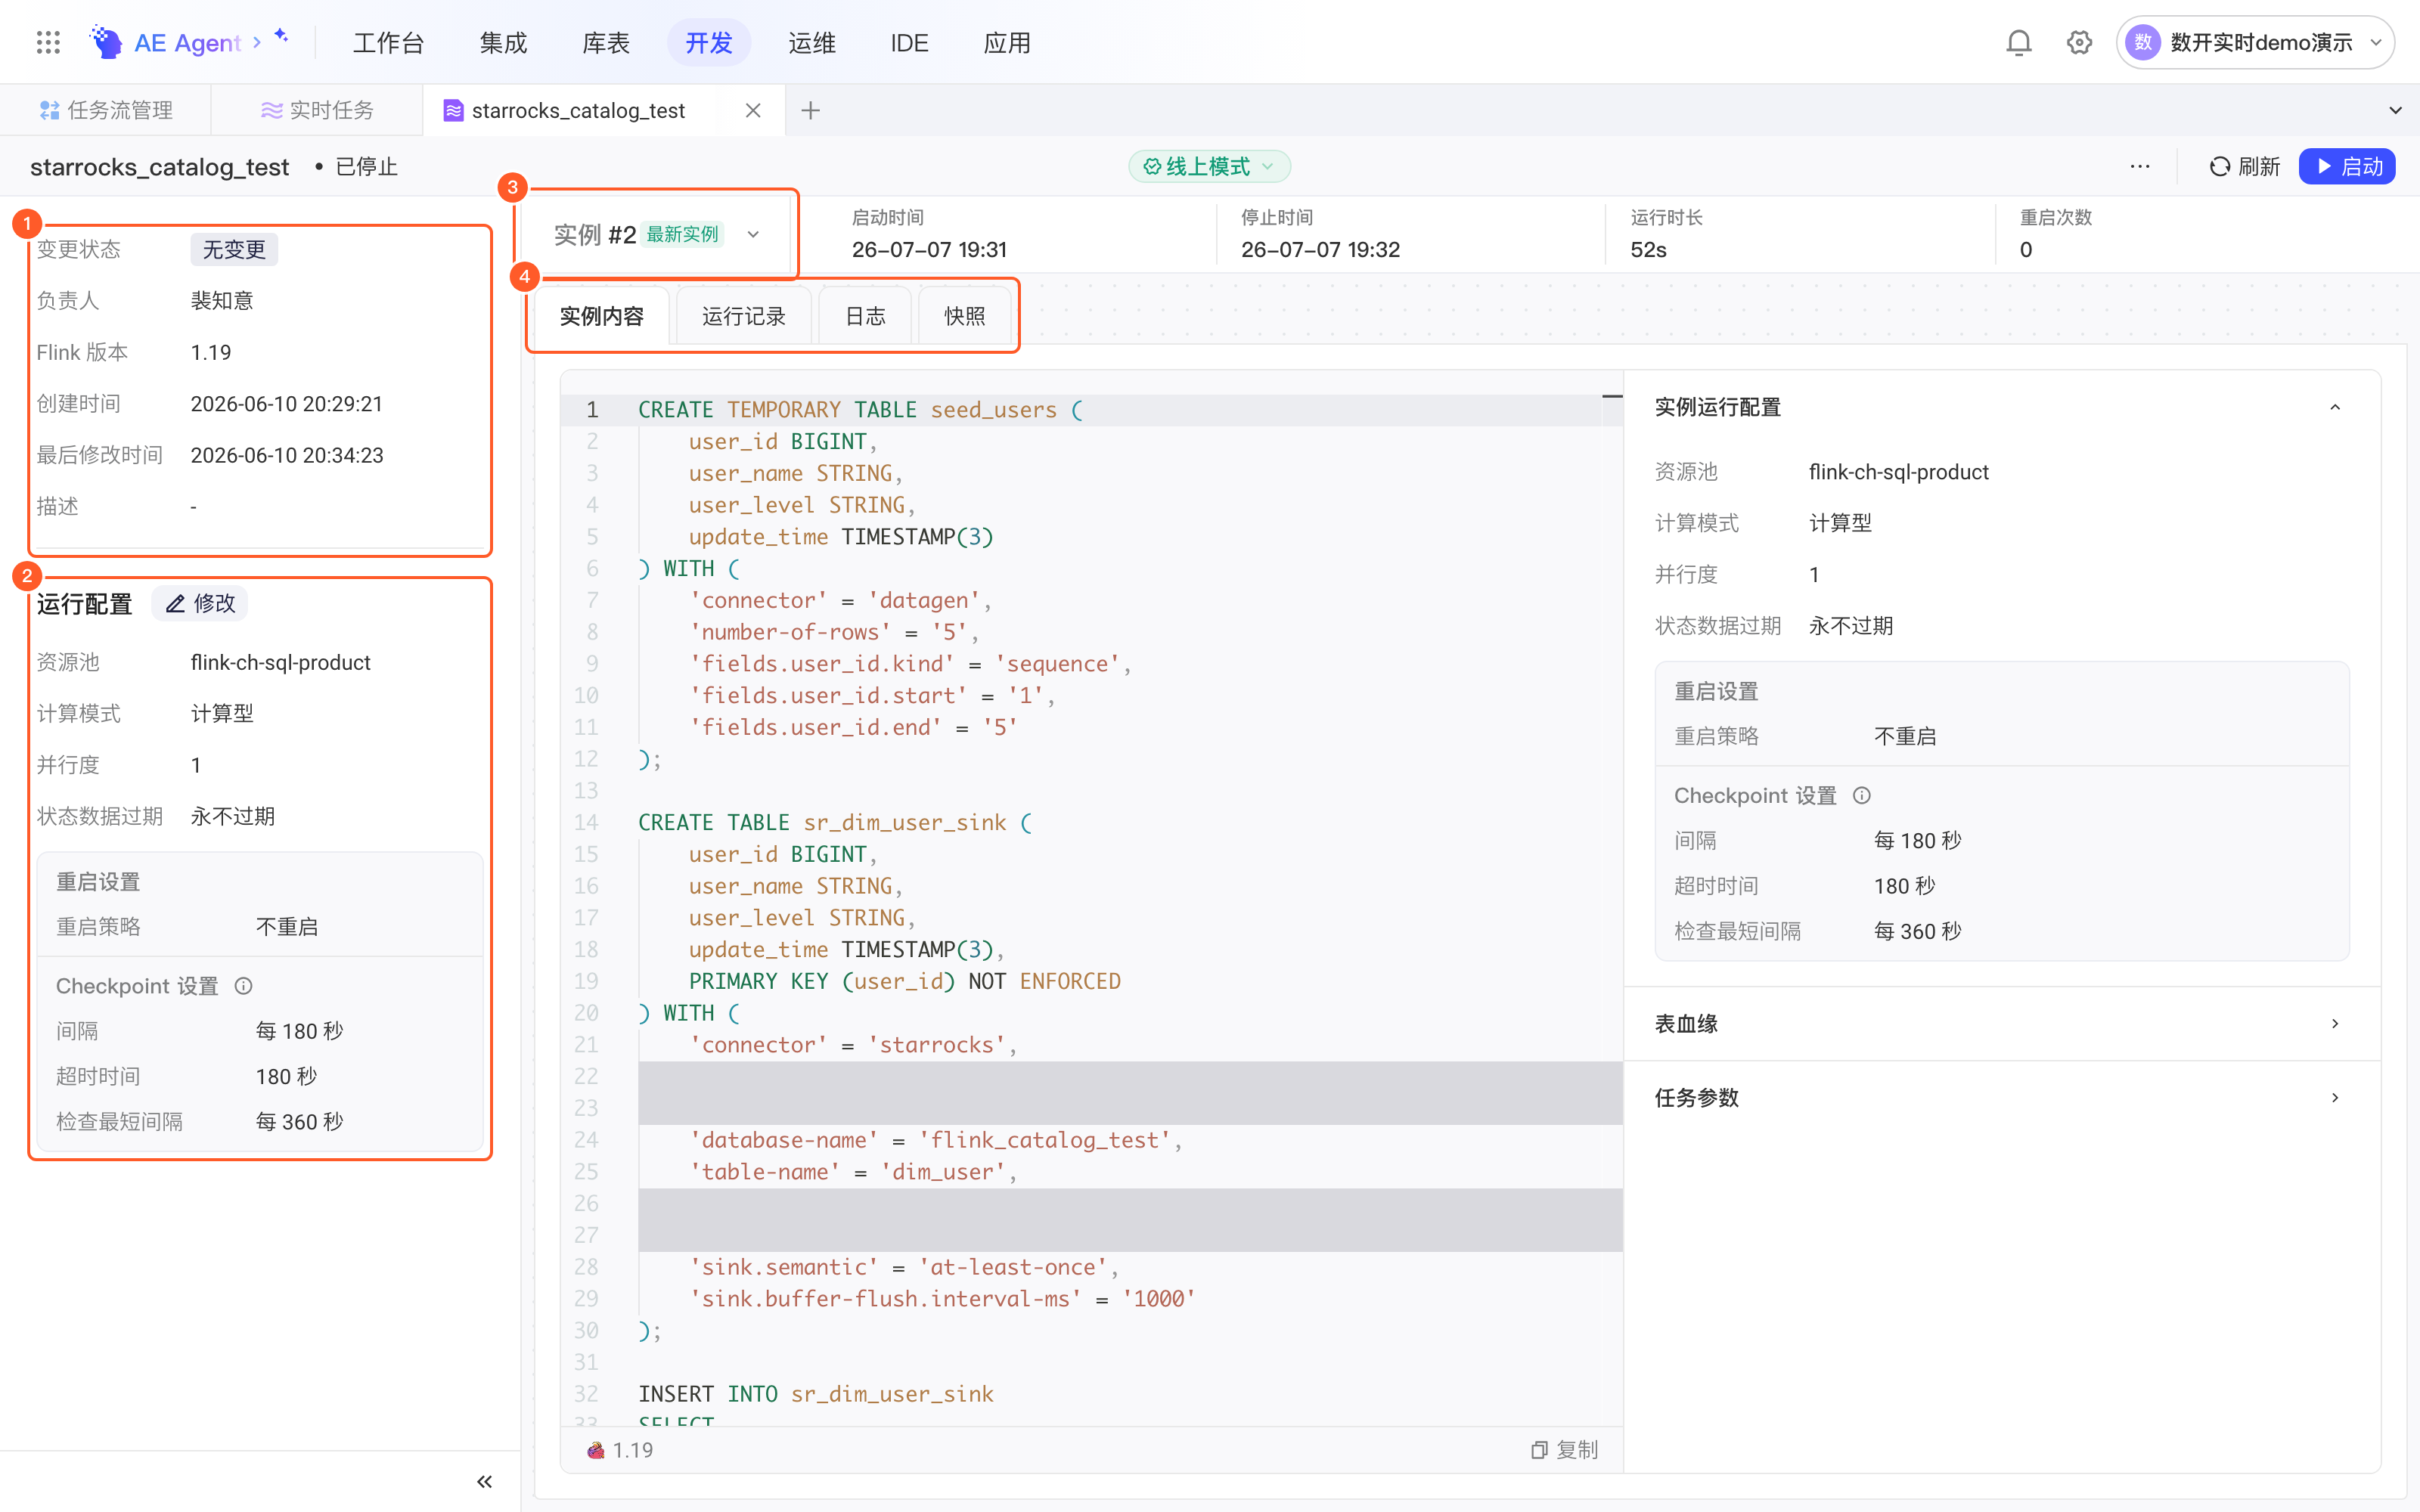Open the 实时任务 tab
Viewport: 2420px width, 1512px height.
317,110
